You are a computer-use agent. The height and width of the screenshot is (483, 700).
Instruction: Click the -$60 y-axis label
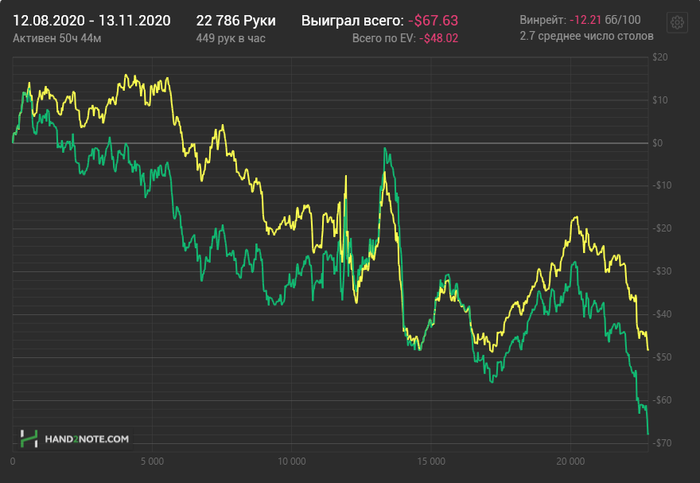662,400
